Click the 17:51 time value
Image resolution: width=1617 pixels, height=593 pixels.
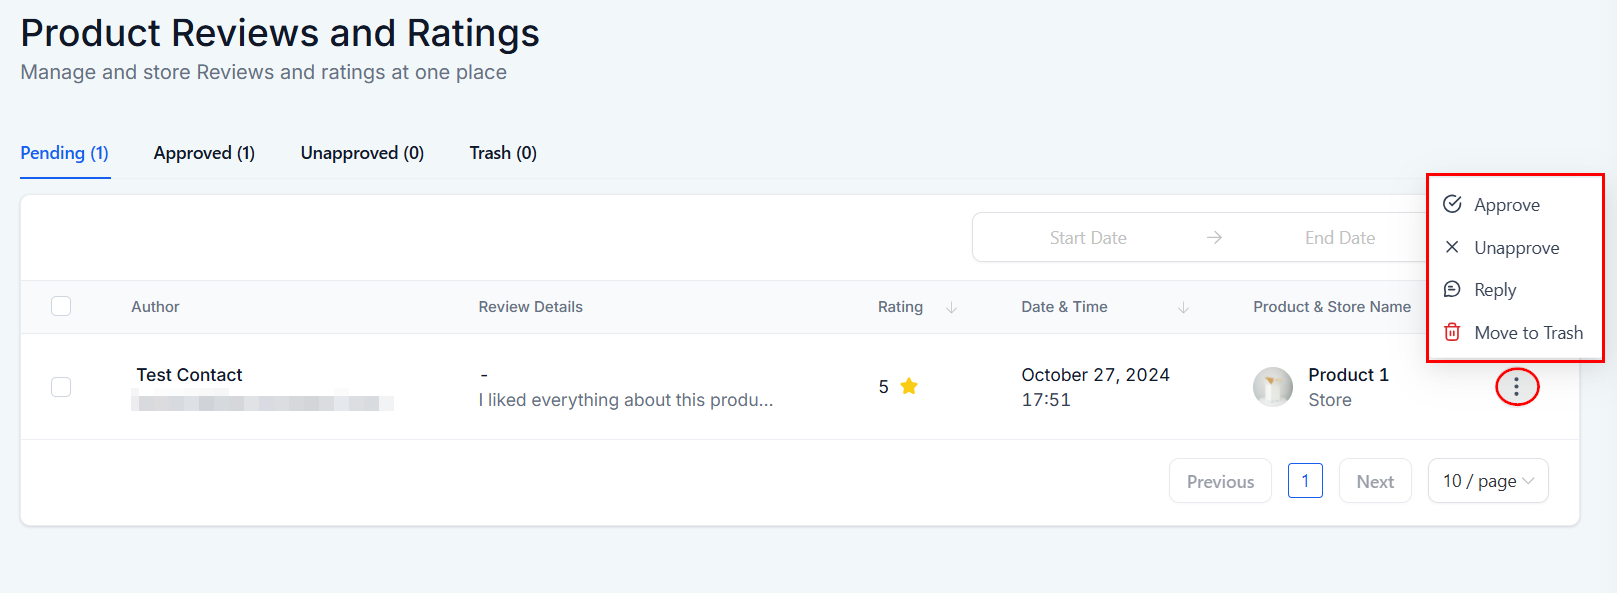coord(1046,400)
